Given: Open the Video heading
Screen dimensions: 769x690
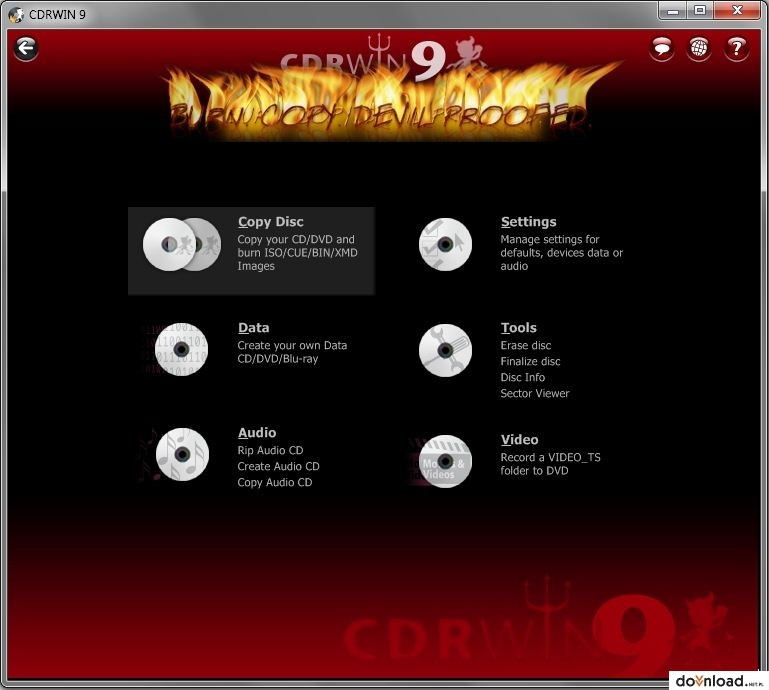Looking at the screenshot, I should click(519, 440).
